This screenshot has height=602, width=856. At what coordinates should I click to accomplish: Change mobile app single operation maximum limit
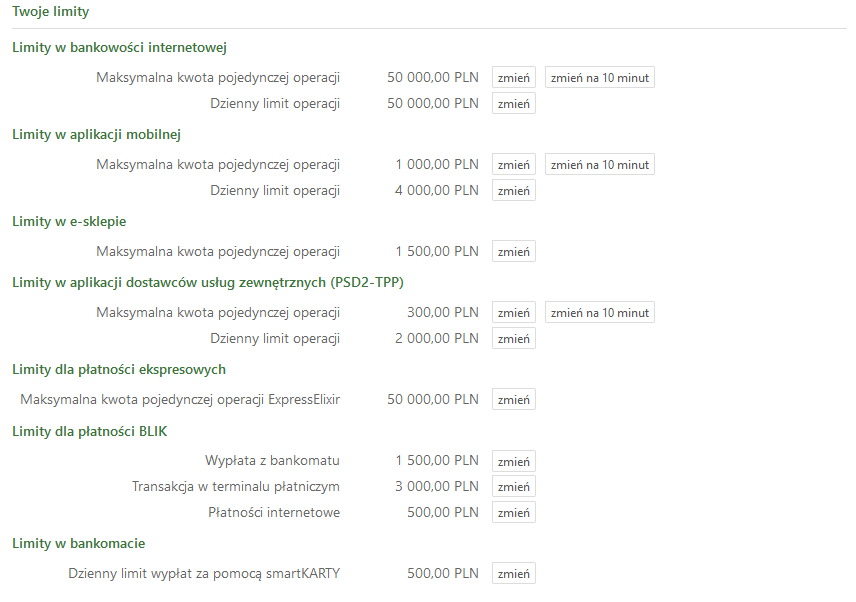pyautogui.click(x=513, y=165)
